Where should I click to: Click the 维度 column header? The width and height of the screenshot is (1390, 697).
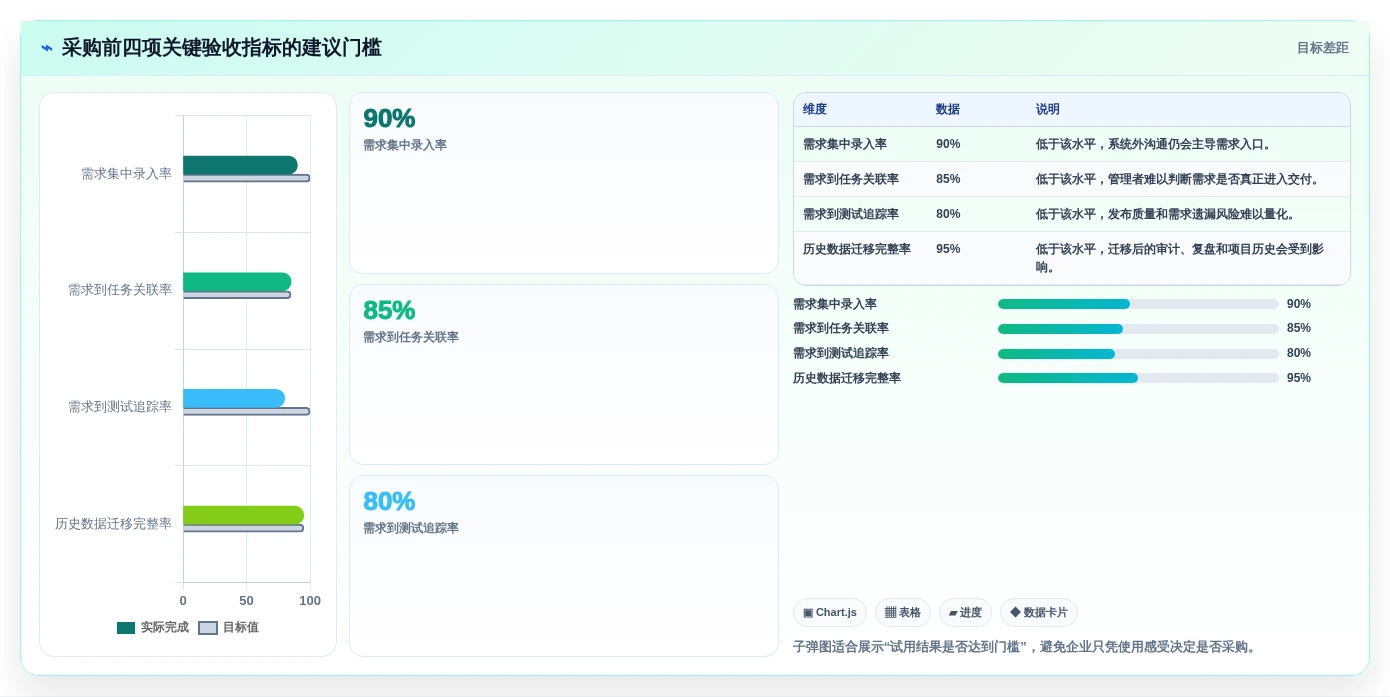point(815,110)
